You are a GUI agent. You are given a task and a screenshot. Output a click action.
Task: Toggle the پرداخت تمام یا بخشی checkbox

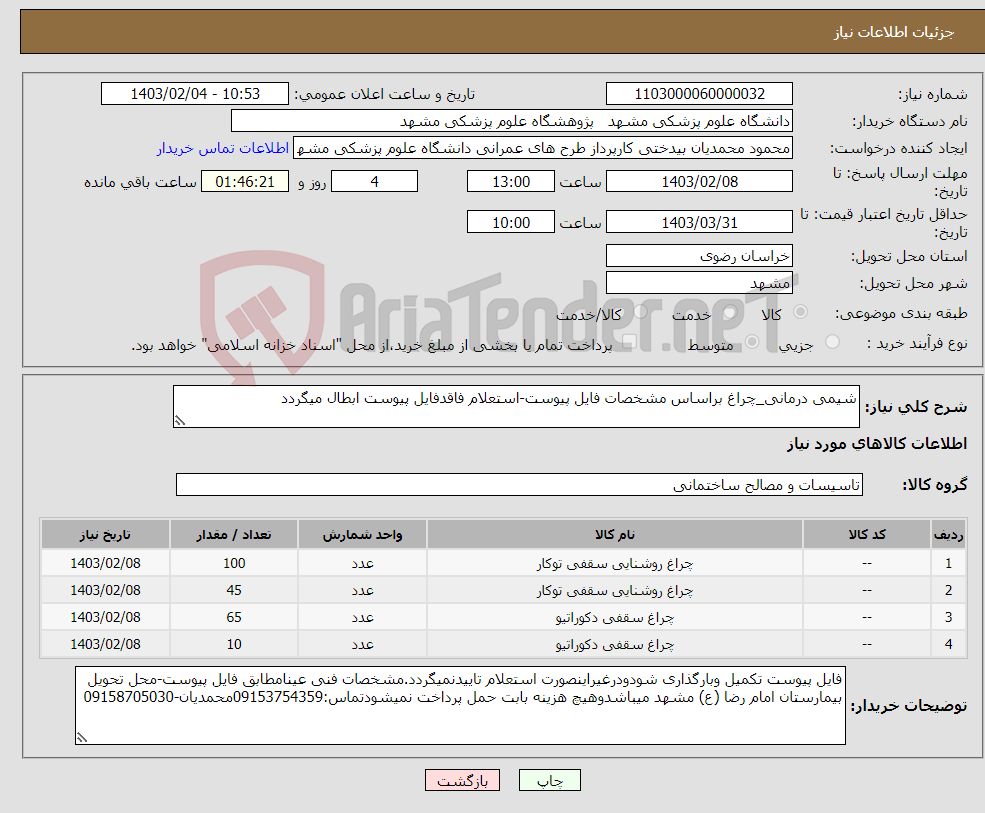[x=629, y=342]
